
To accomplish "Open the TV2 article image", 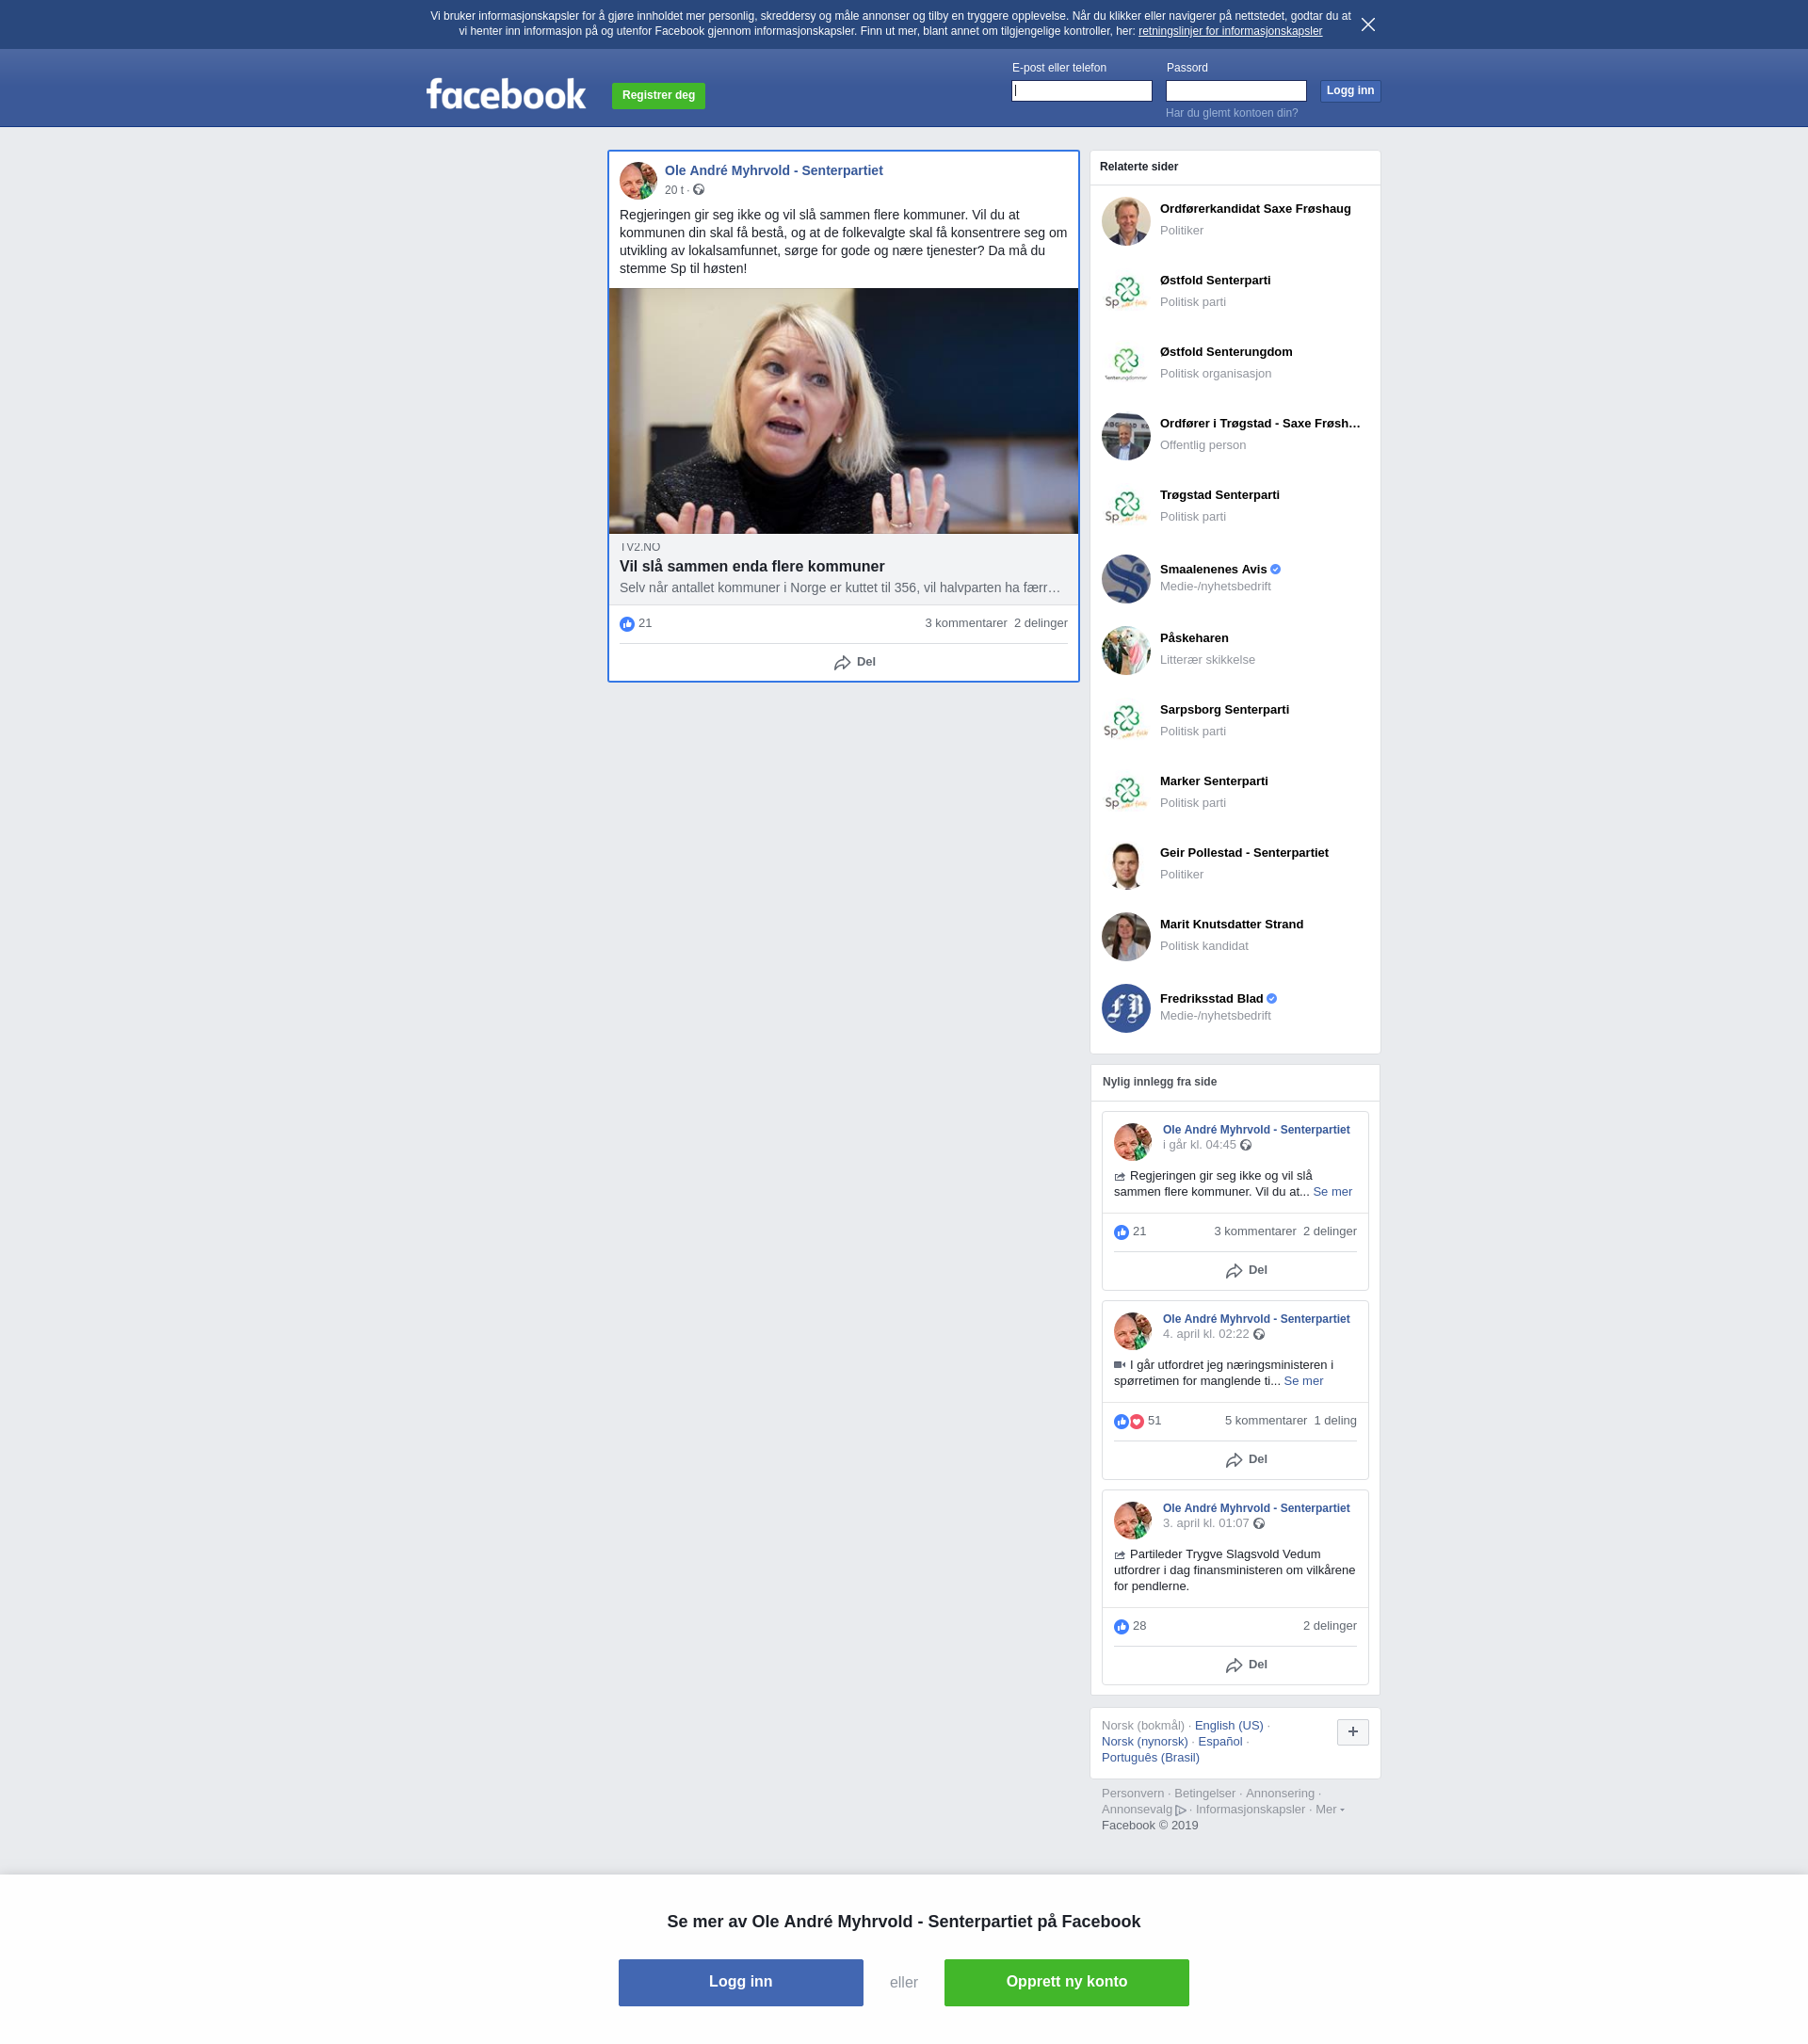I will [x=843, y=411].
